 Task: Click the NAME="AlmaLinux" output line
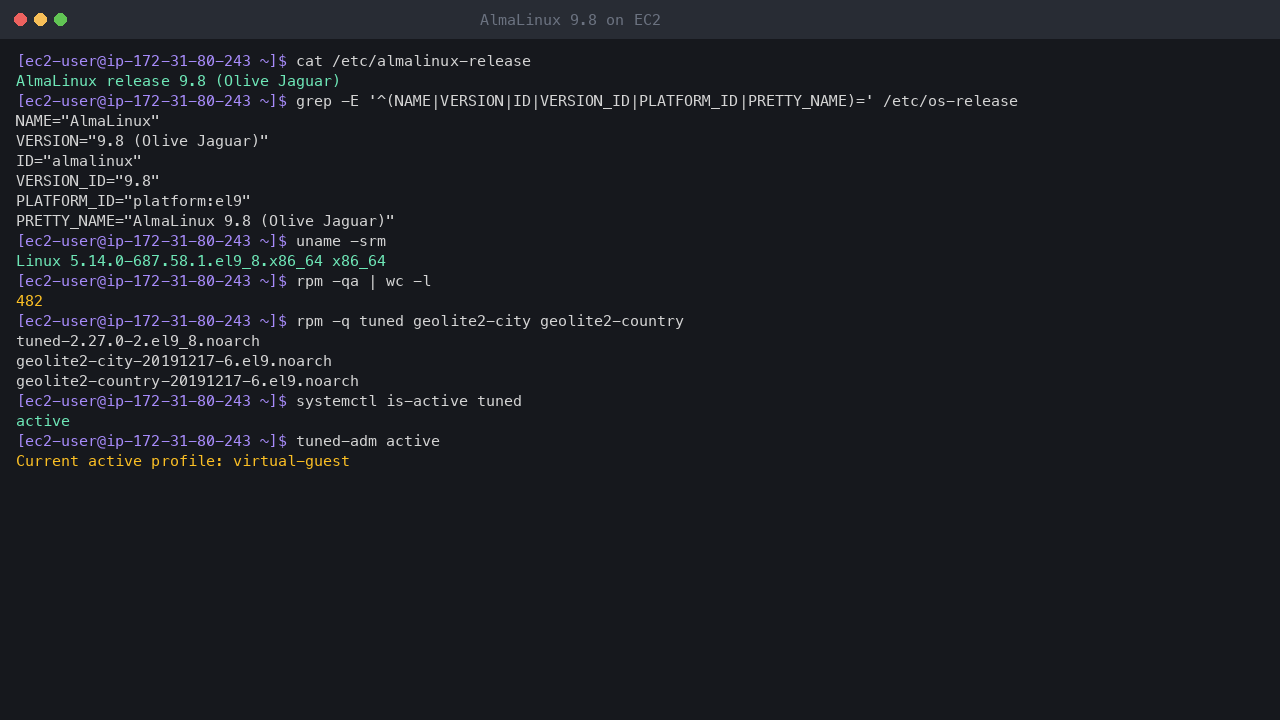[x=88, y=121]
